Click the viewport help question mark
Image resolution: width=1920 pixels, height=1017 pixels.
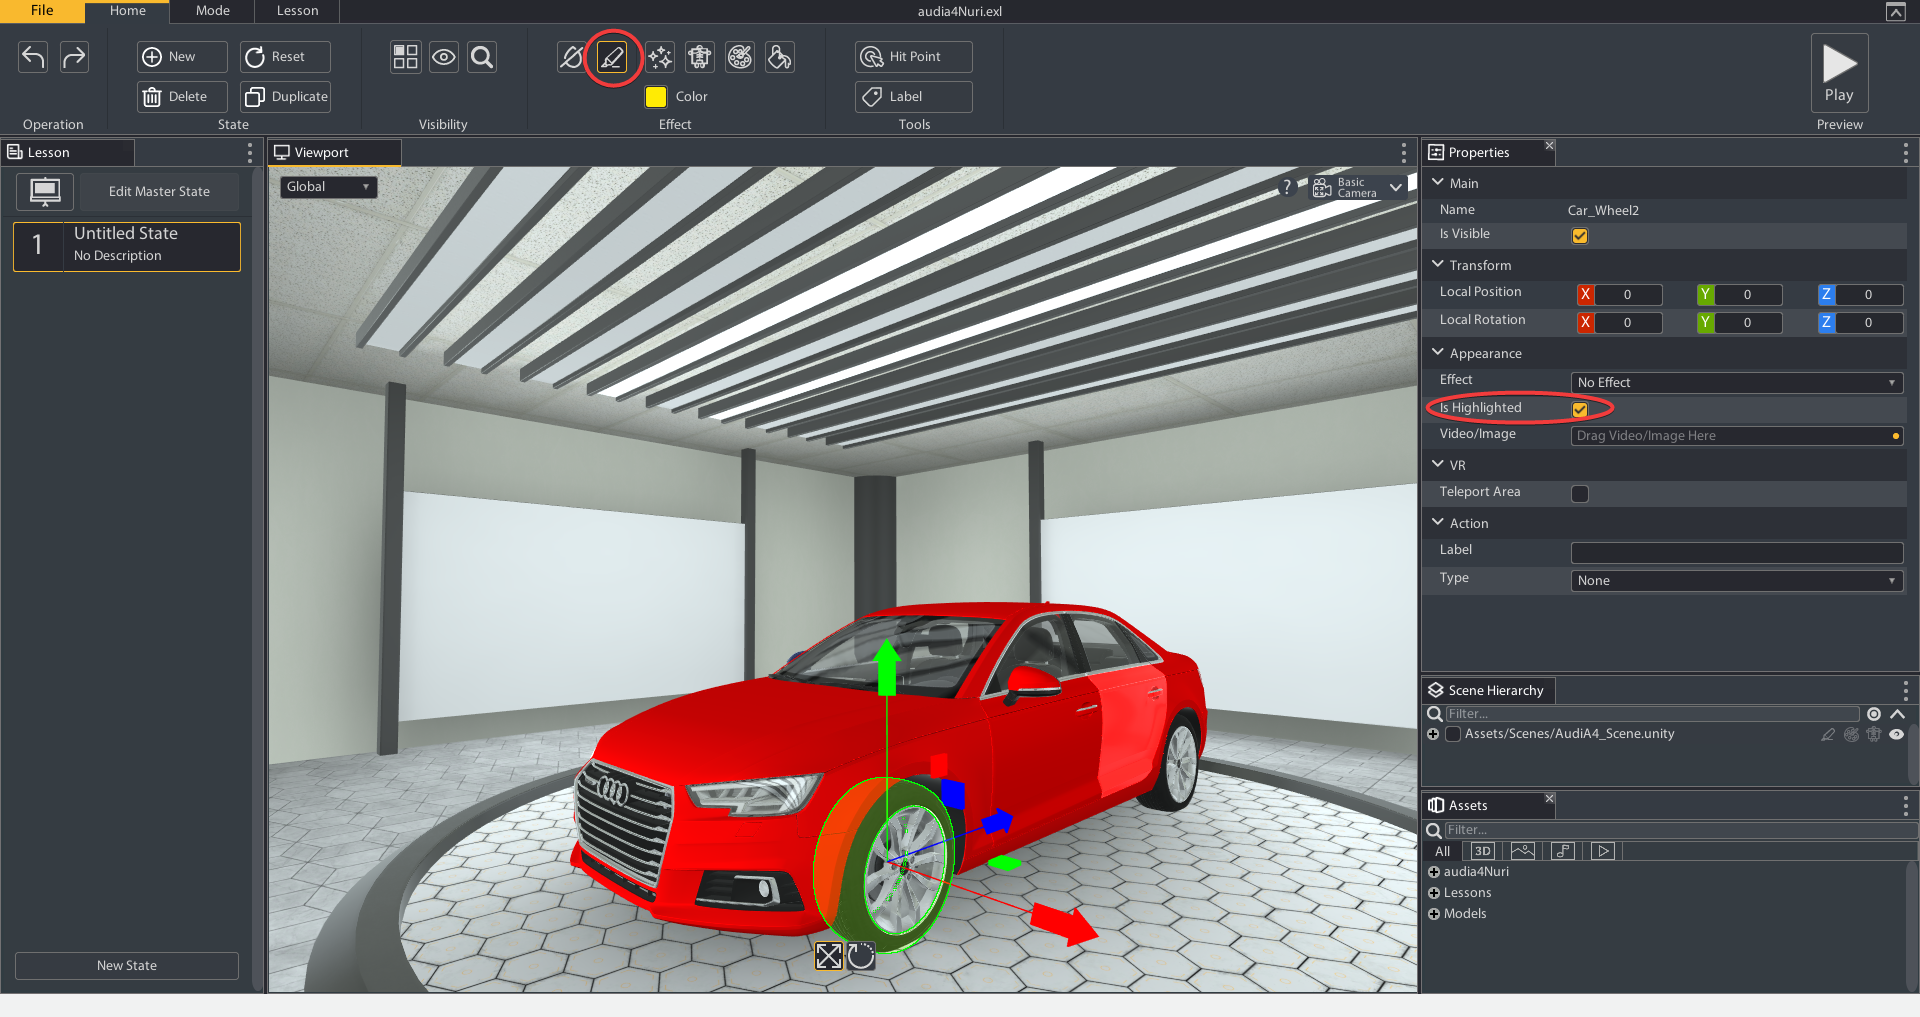[1287, 187]
